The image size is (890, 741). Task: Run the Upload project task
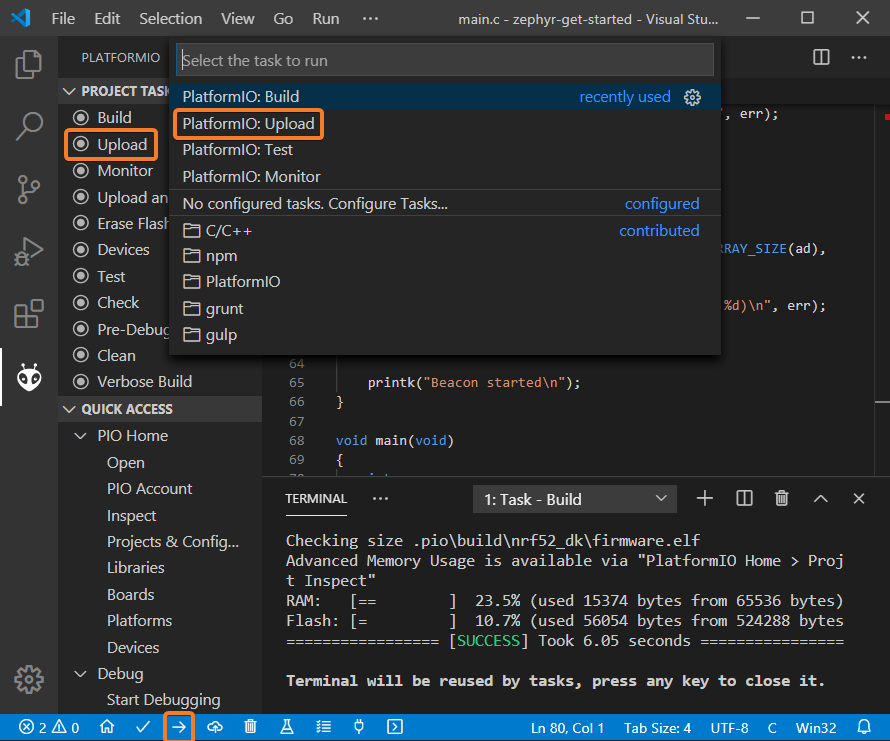click(x=122, y=145)
